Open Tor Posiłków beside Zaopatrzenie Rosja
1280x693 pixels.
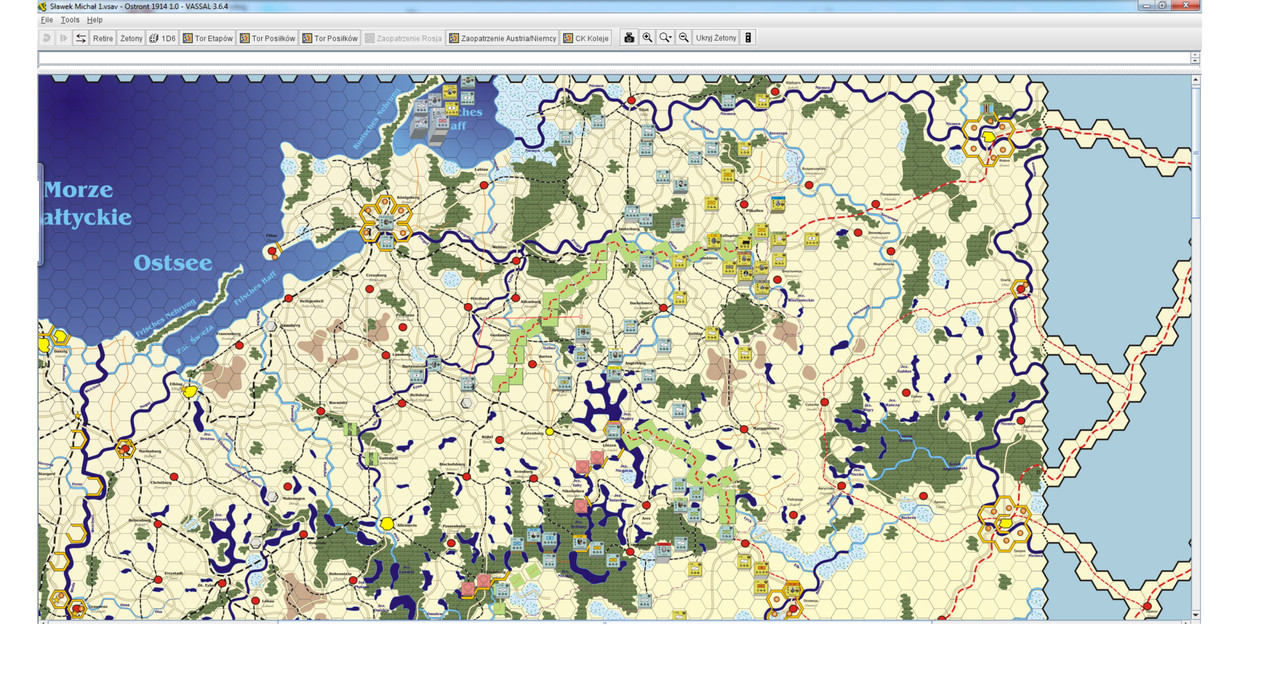(x=330, y=38)
